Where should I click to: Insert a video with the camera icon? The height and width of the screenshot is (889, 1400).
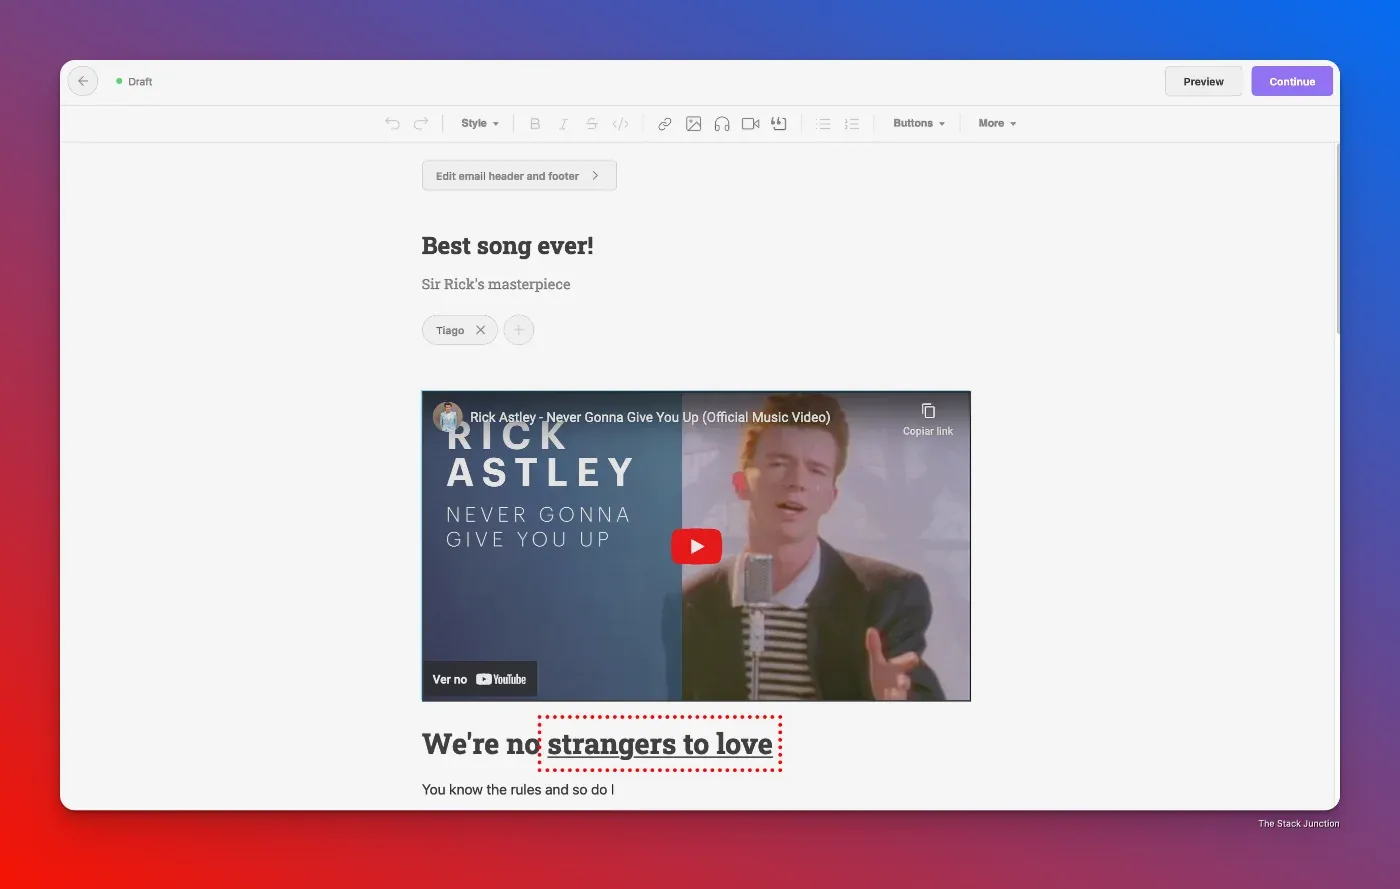pyautogui.click(x=750, y=124)
